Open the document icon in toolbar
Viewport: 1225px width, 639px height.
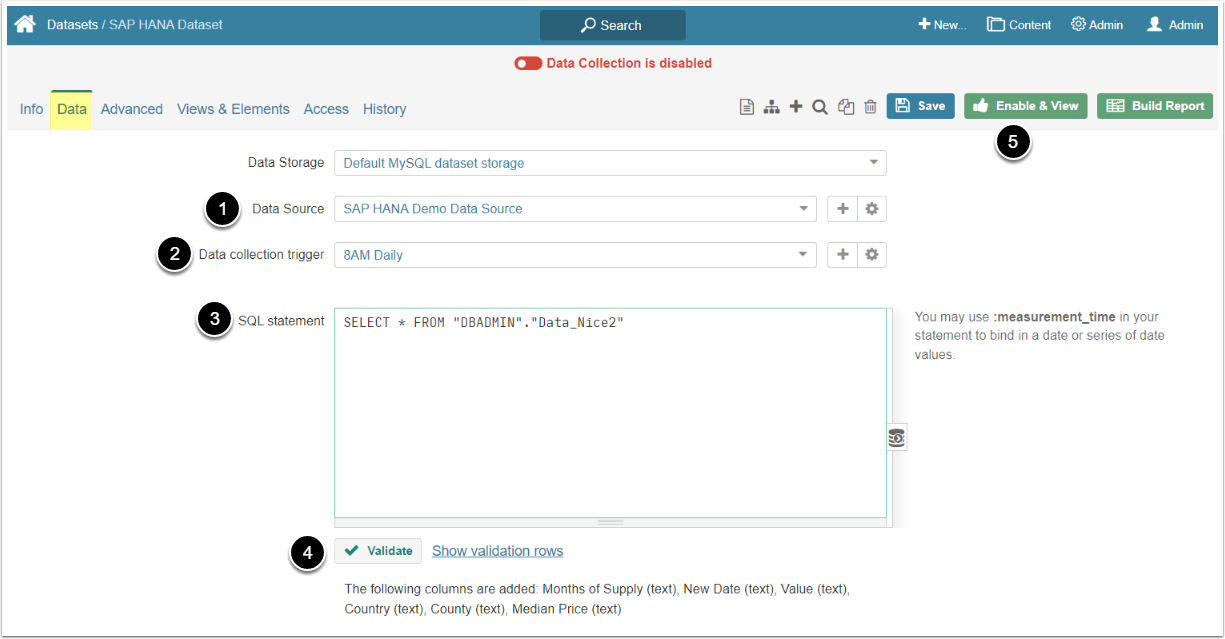746,107
